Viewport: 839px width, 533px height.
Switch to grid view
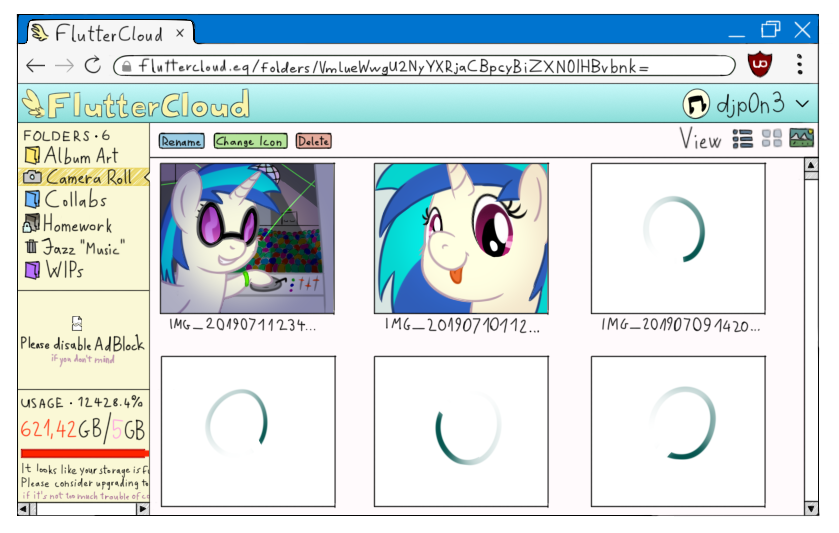click(x=772, y=138)
